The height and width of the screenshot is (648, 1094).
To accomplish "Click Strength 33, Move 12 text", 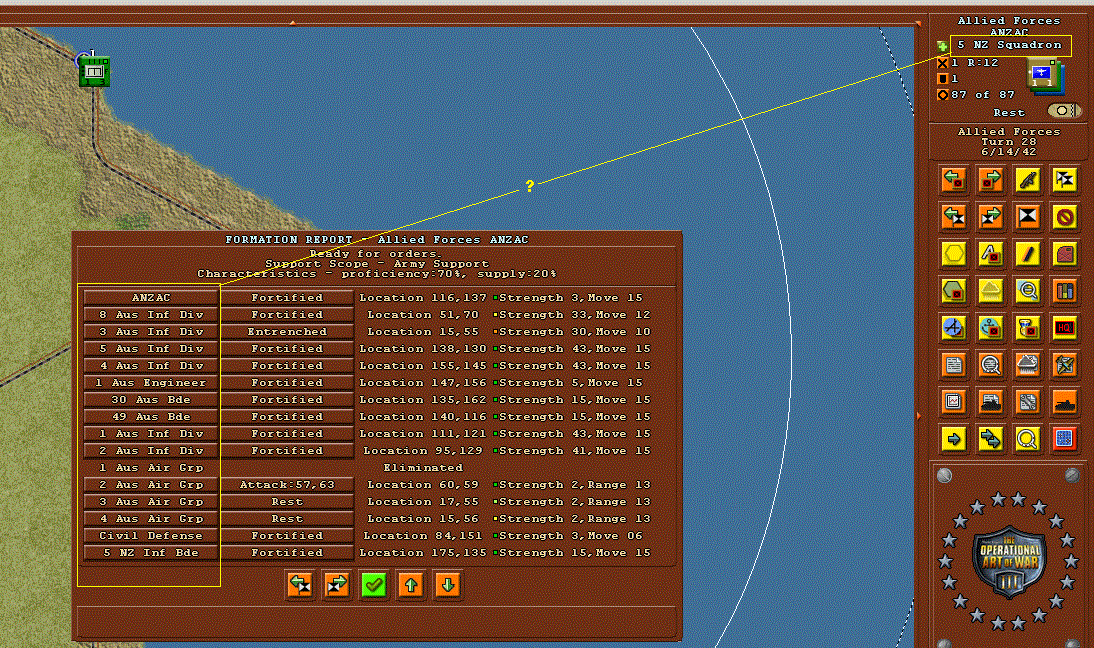I will (x=574, y=315).
